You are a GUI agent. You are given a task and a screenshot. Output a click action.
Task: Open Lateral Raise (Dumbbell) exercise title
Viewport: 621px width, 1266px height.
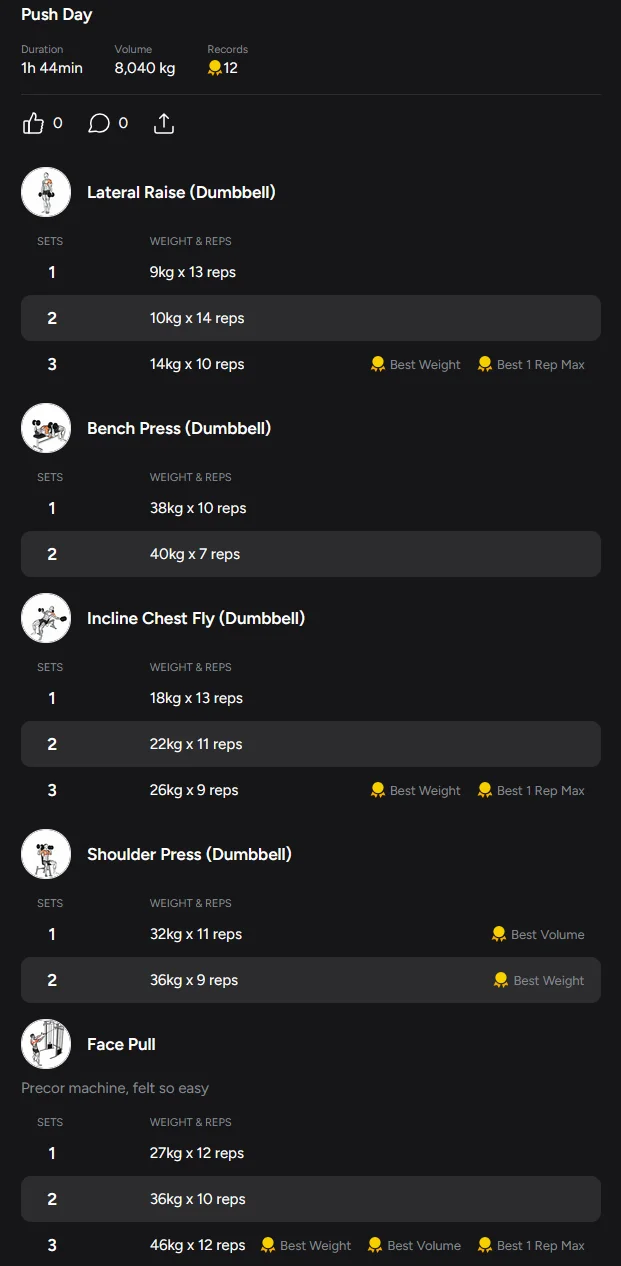[181, 192]
